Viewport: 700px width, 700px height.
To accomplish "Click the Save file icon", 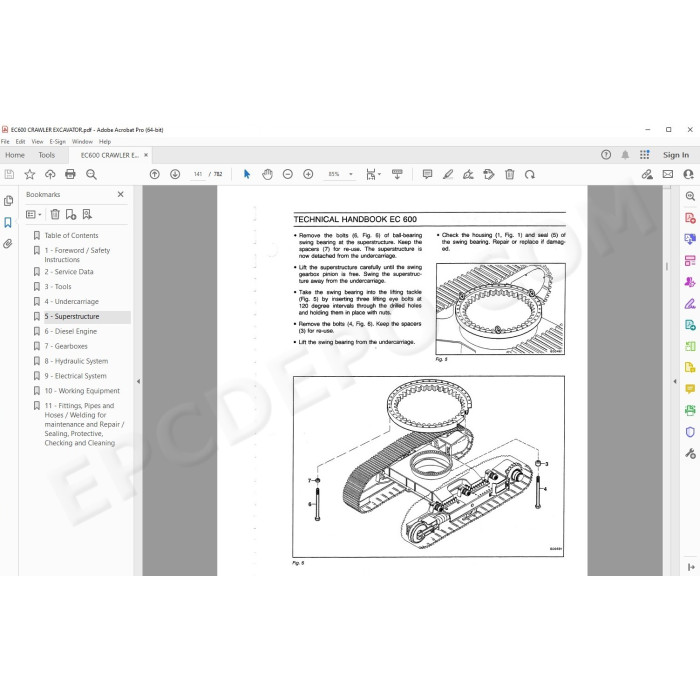I will pos(9,174).
